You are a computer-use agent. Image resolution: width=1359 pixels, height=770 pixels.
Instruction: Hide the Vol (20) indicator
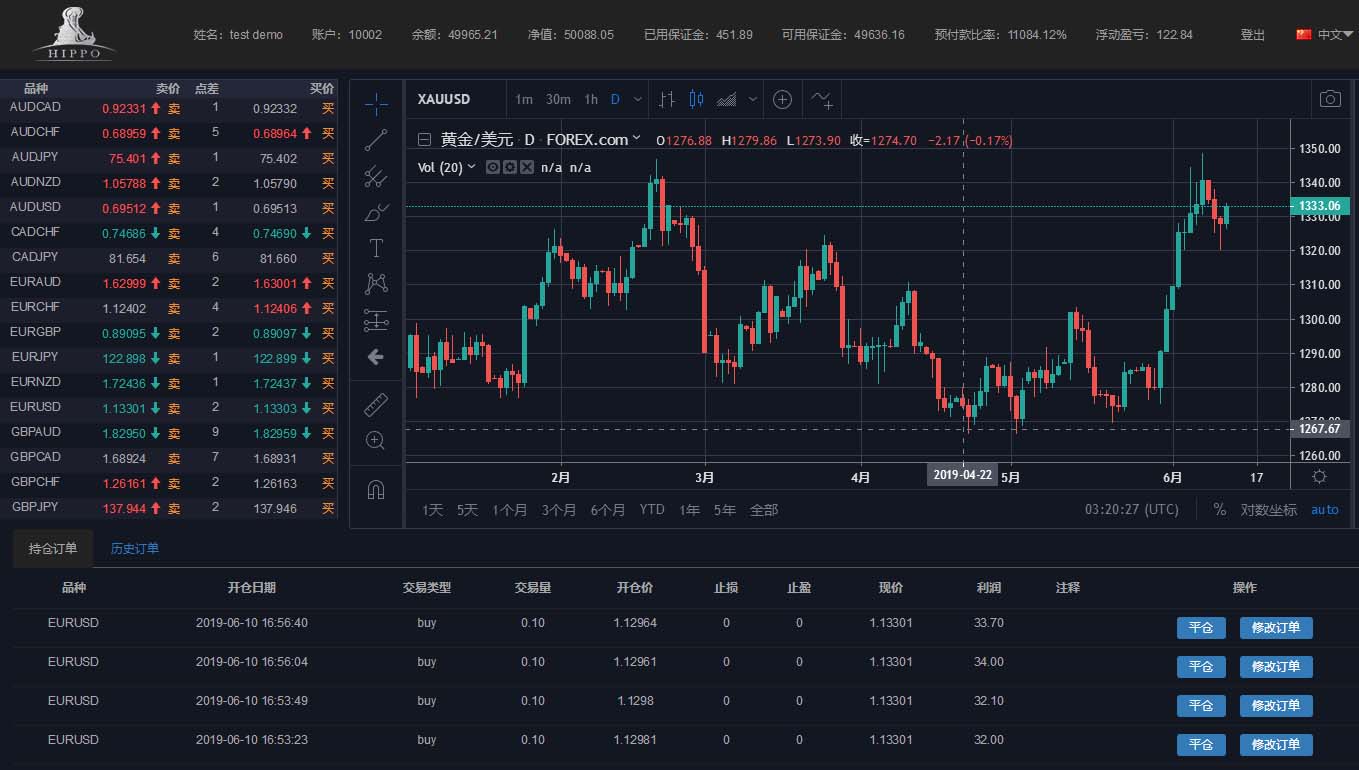(493, 167)
